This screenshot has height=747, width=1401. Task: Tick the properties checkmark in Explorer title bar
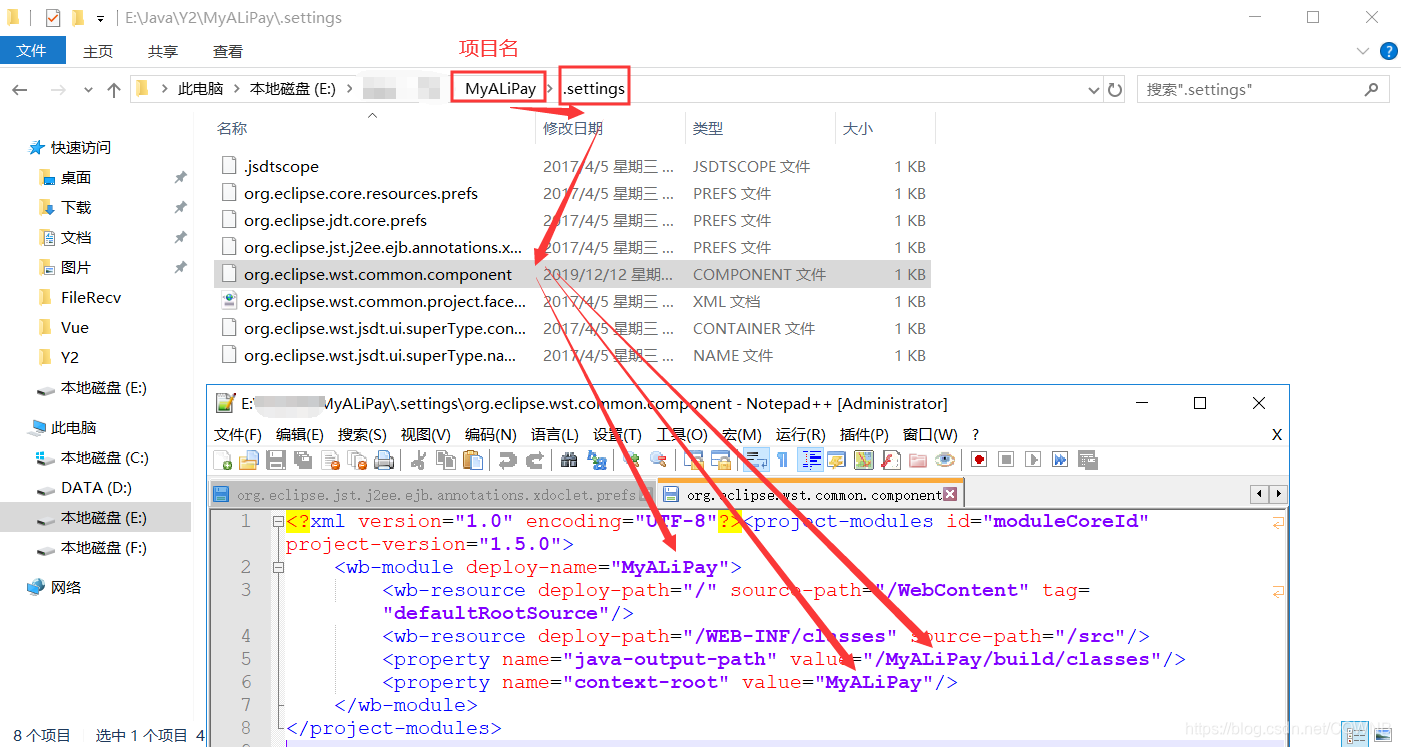pos(53,17)
